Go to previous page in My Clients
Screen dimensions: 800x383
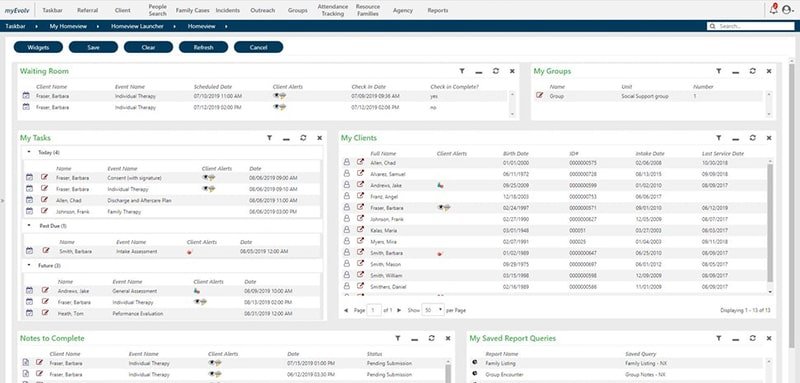(346, 310)
